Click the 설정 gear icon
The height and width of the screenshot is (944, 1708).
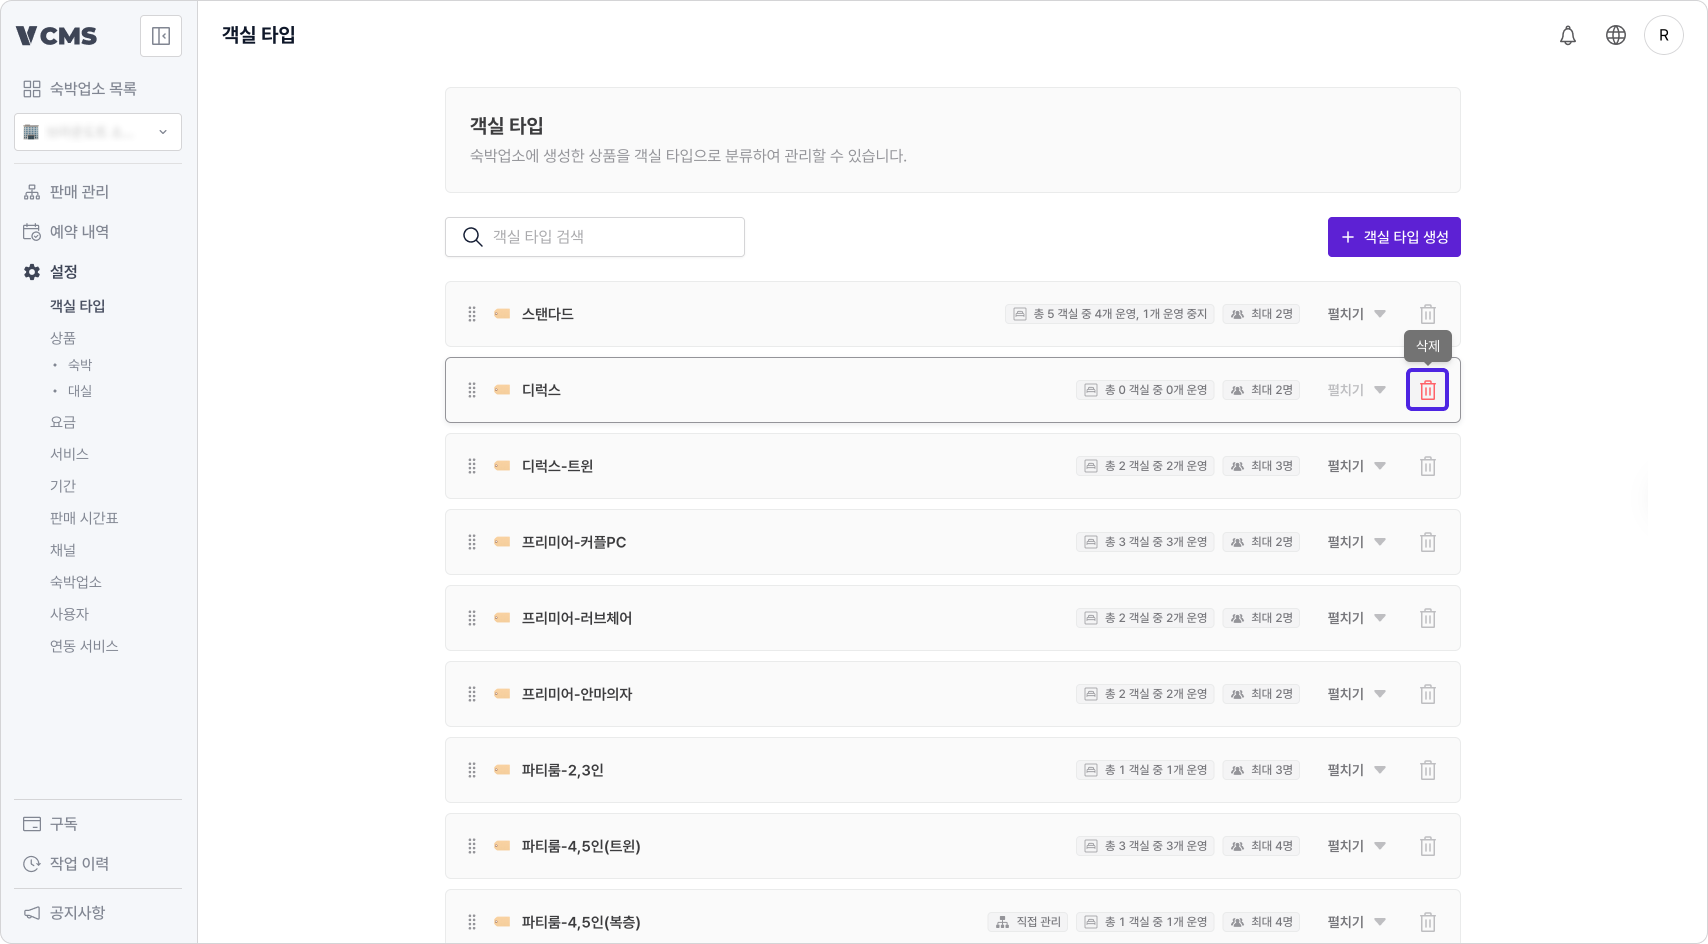pos(30,271)
